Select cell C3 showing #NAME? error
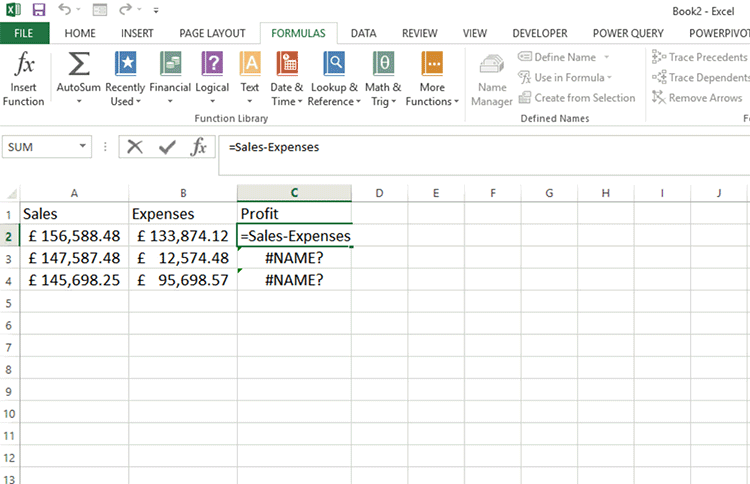Viewport: 750px width, 484px height. (294, 258)
